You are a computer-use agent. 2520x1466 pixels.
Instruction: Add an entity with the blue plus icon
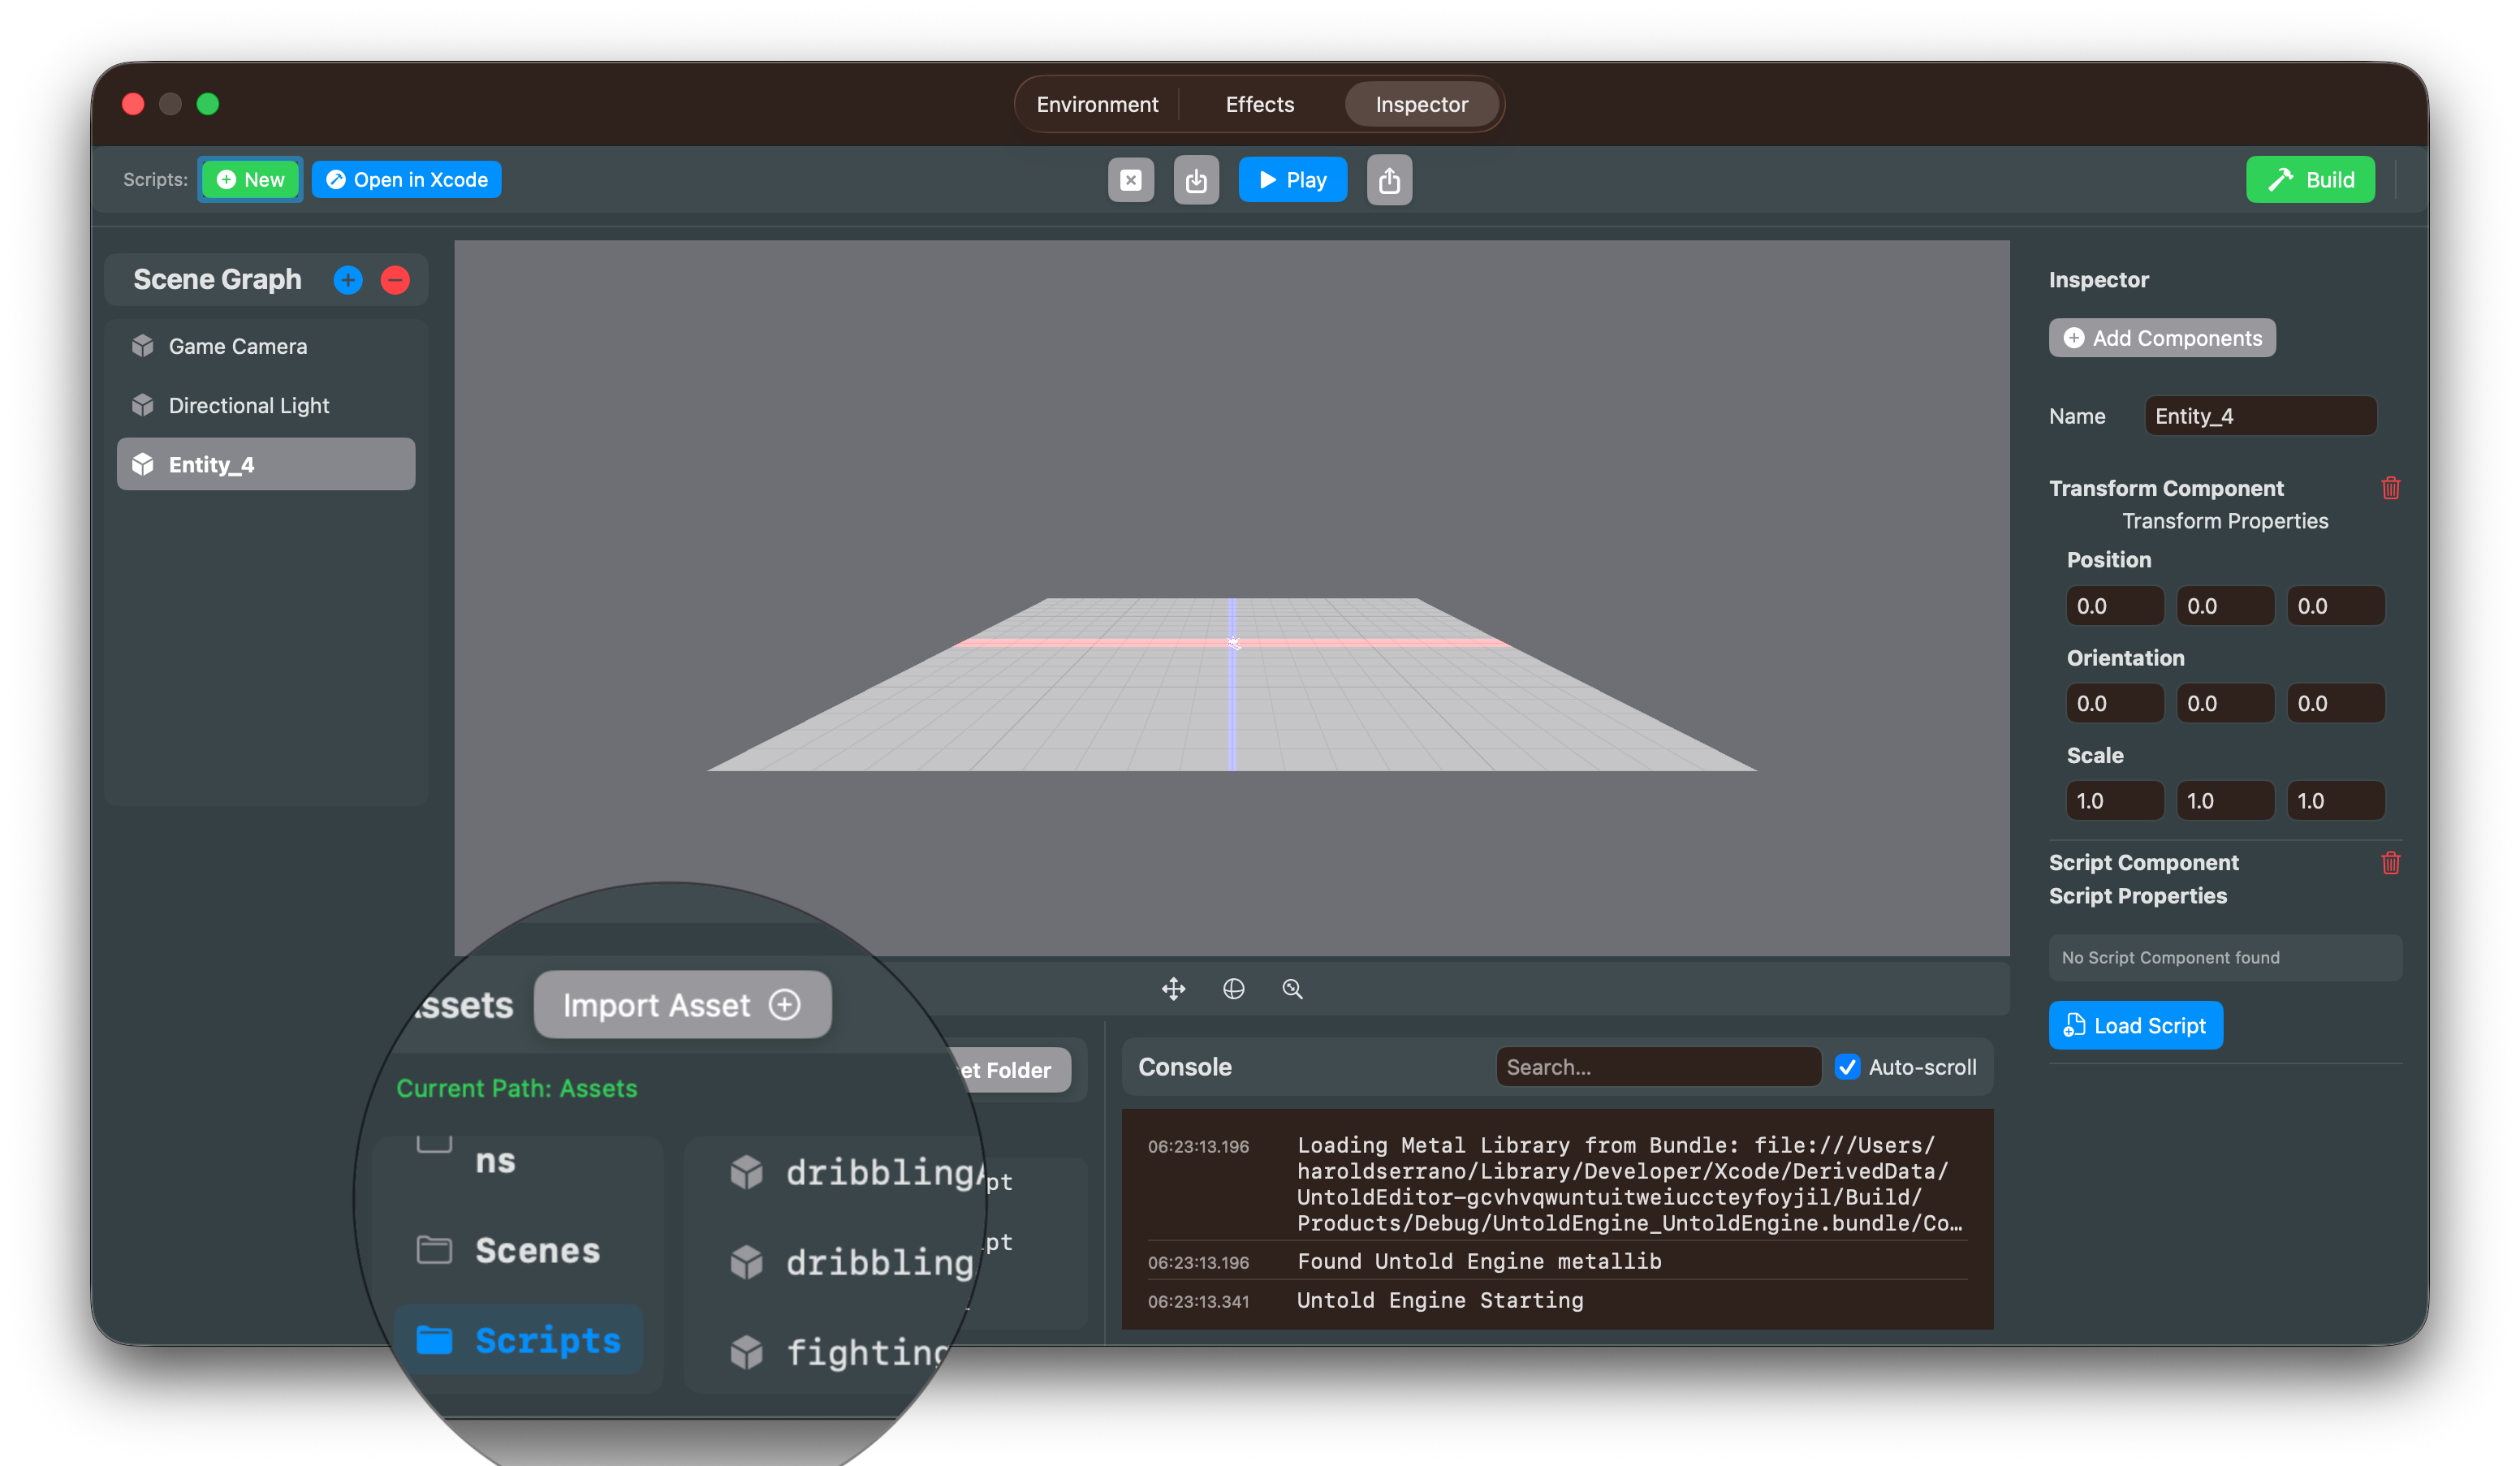[347, 280]
